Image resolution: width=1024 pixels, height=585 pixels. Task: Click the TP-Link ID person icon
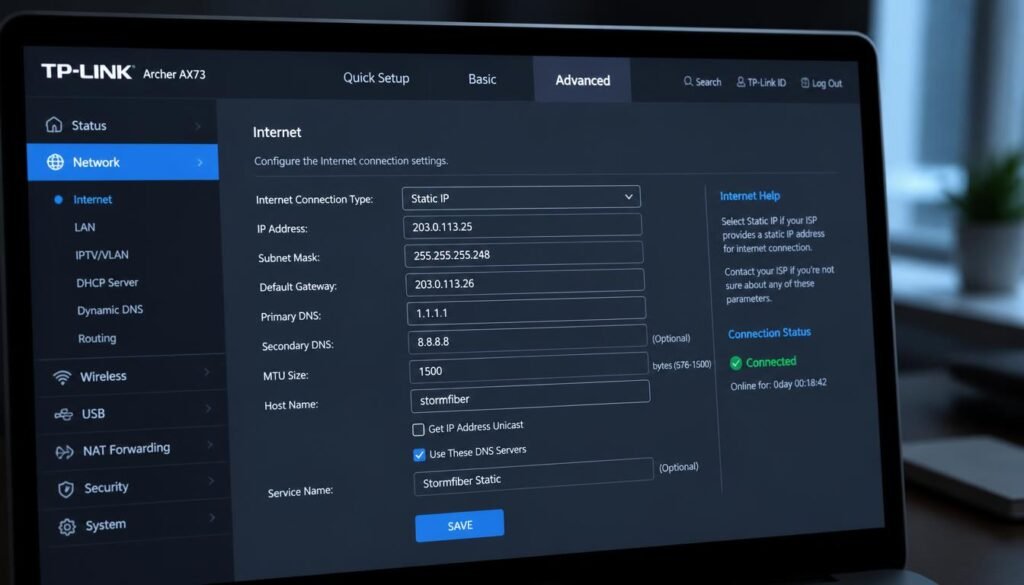tap(741, 82)
